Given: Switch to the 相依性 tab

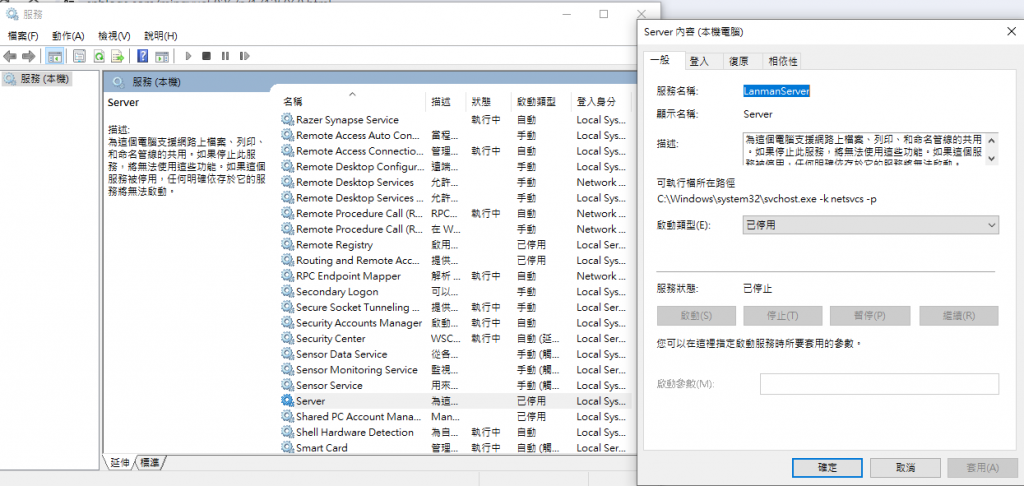Looking at the screenshot, I should coord(782,61).
